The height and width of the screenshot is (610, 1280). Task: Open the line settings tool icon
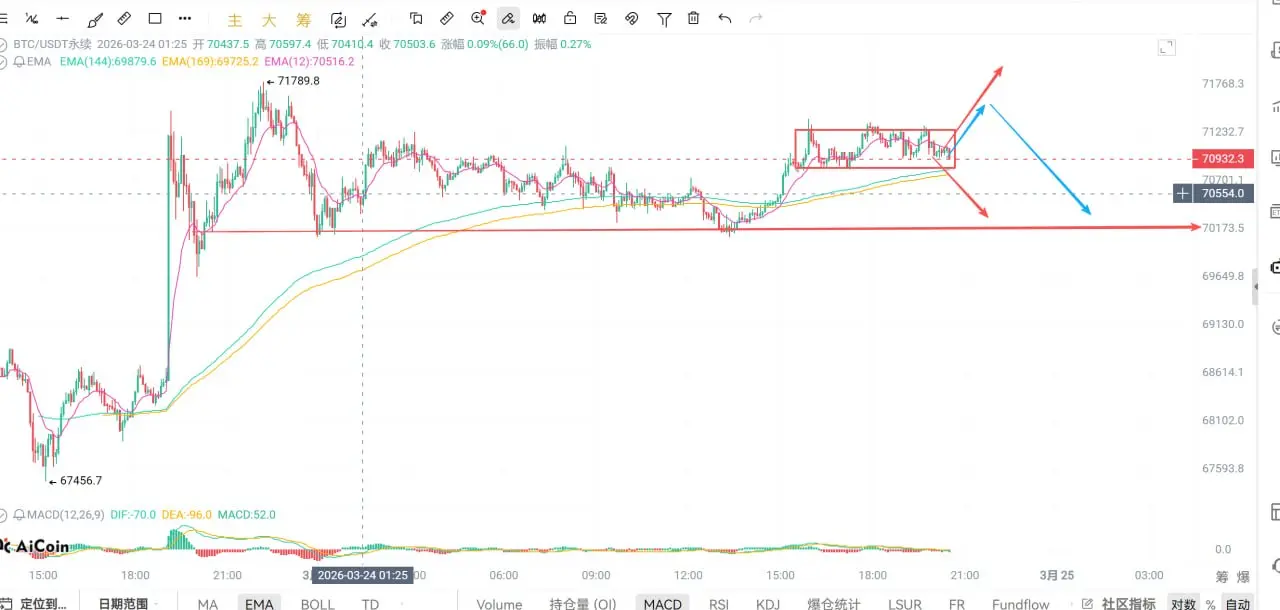[x=369, y=19]
